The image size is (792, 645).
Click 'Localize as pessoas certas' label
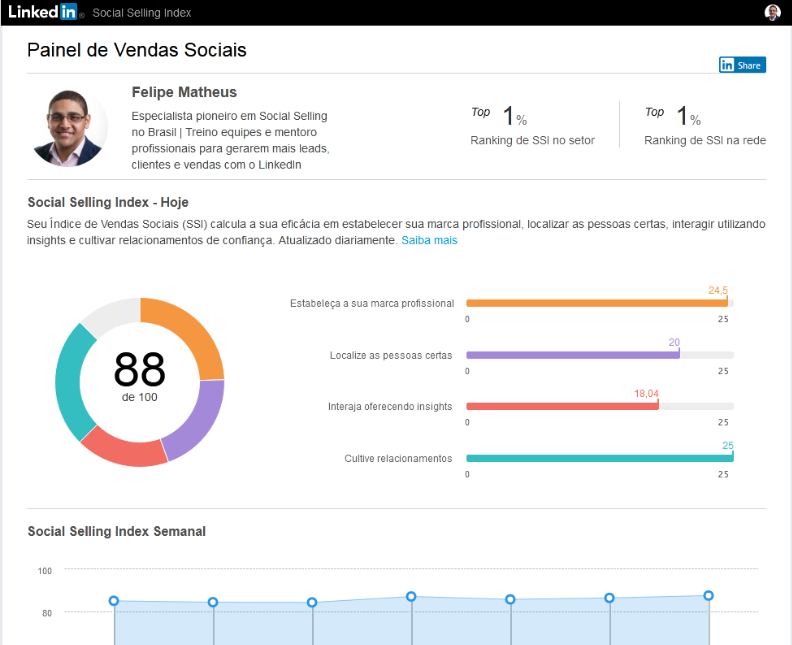(x=390, y=356)
